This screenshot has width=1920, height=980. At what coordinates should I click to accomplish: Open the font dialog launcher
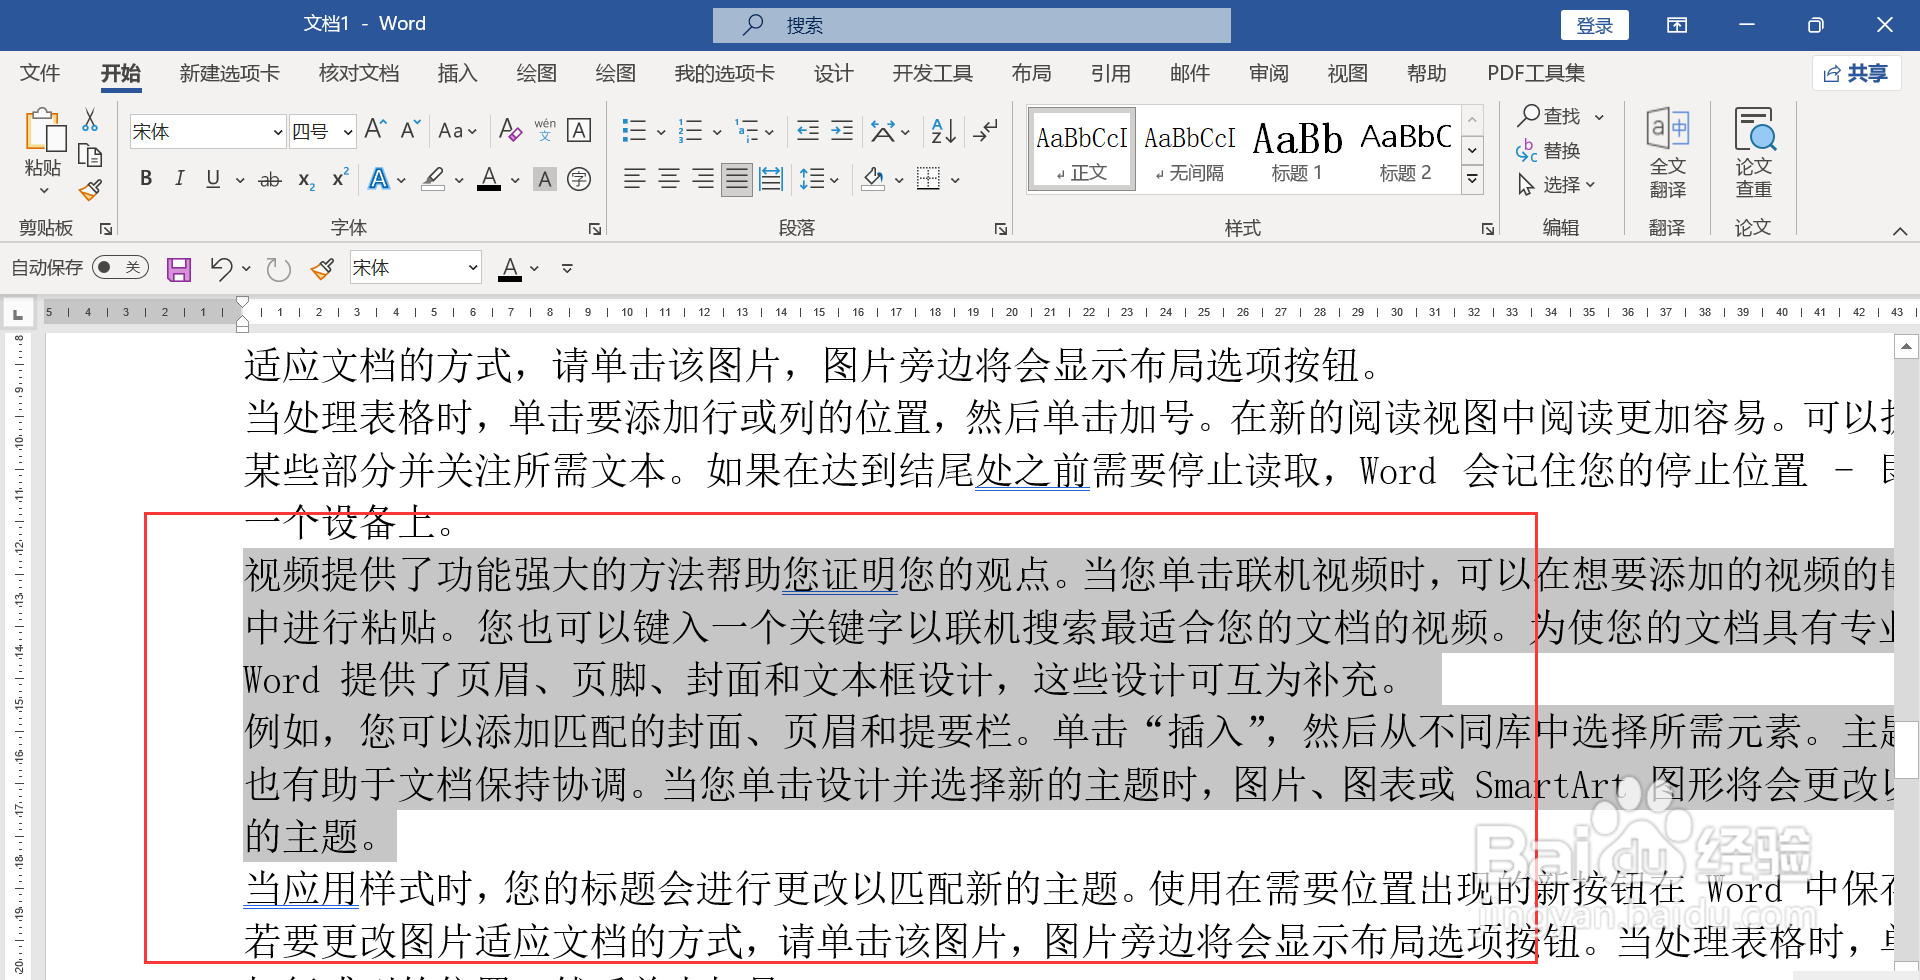click(x=595, y=229)
